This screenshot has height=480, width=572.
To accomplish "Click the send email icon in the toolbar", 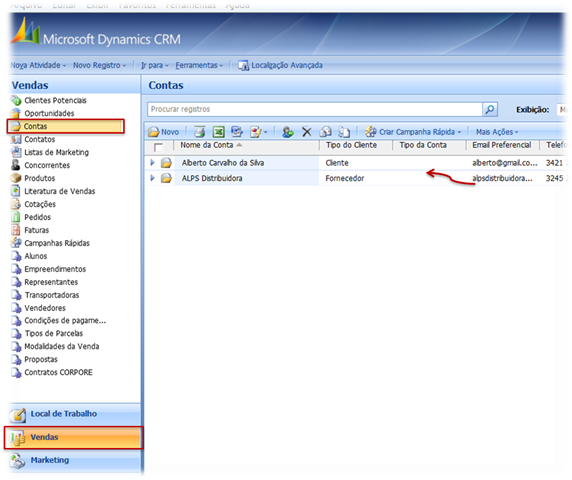I will (x=325, y=132).
